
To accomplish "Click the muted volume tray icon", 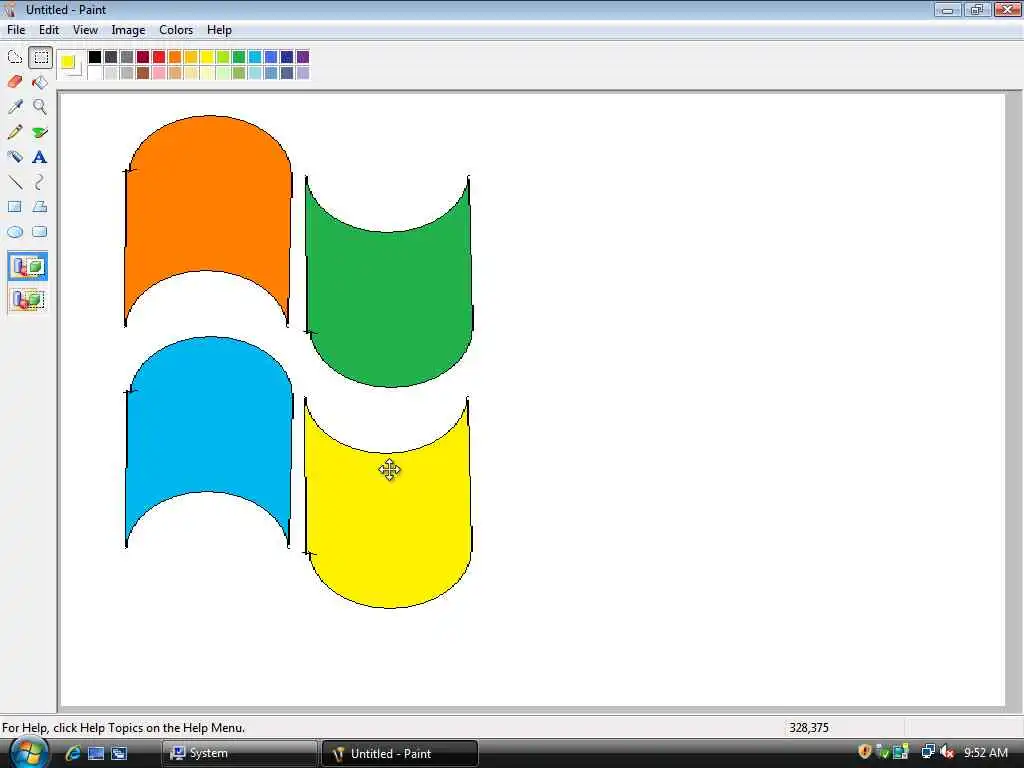I will [948, 752].
